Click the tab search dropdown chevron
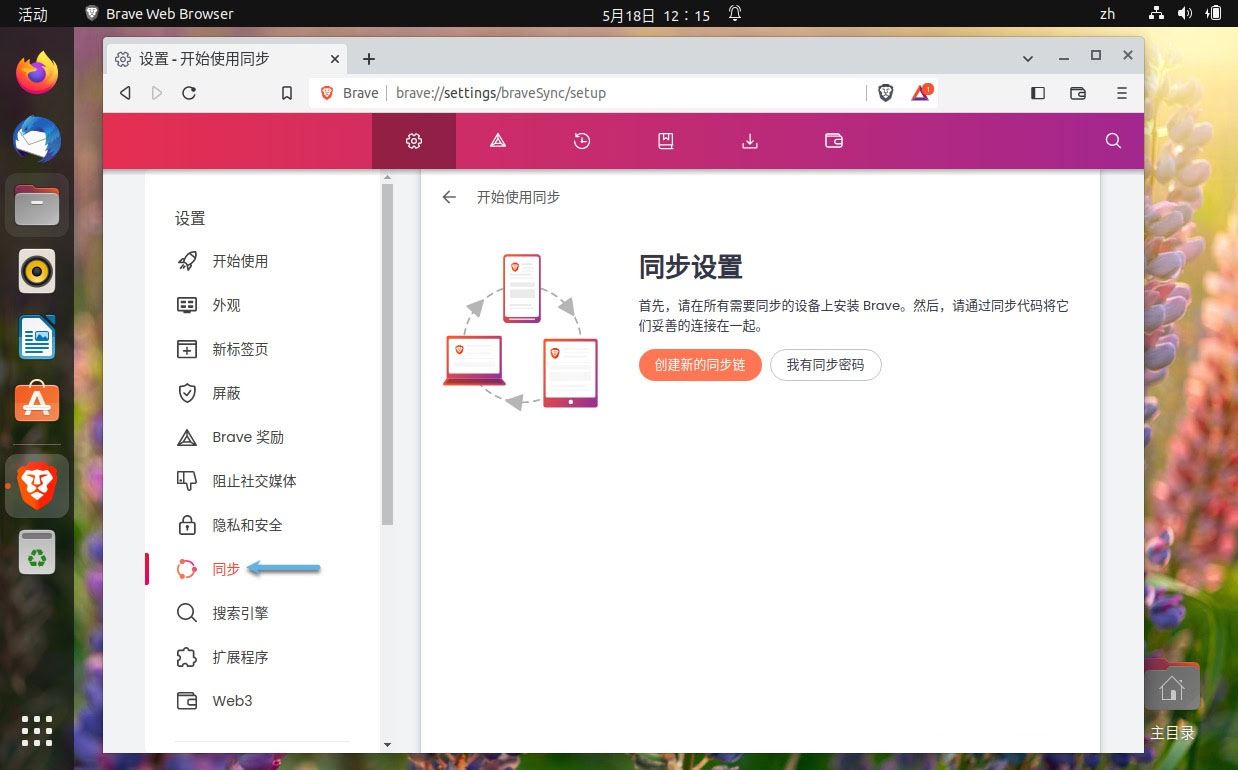This screenshot has width=1238, height=770. coord(1030,58)
